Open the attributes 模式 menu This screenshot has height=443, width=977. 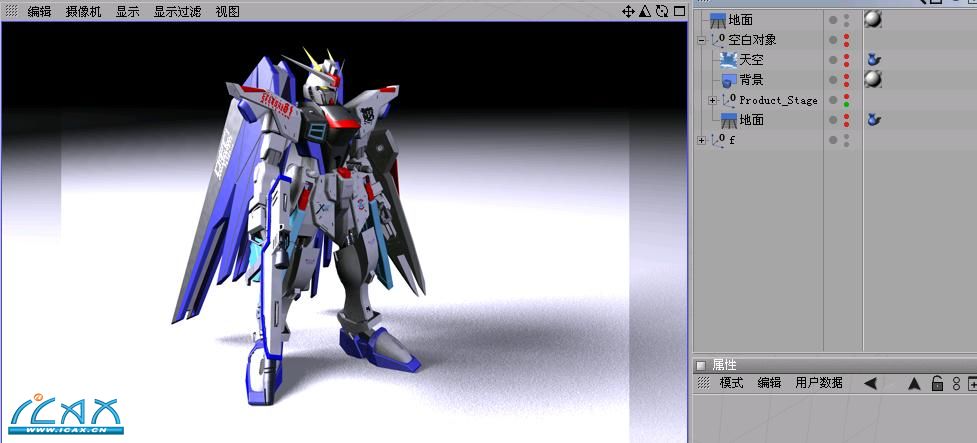(732, 383)
